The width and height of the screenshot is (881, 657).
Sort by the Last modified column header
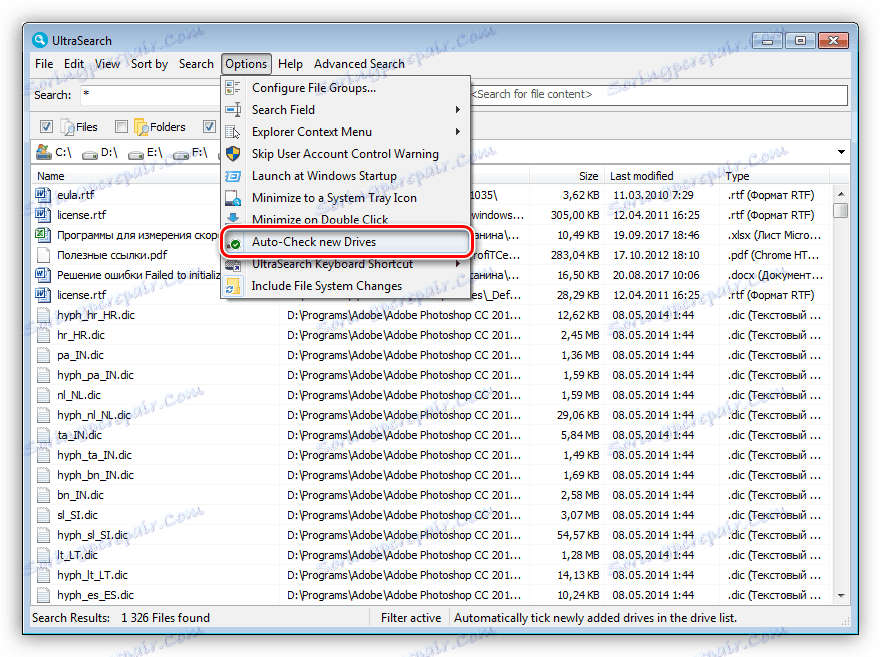click(x=662, y=176)
